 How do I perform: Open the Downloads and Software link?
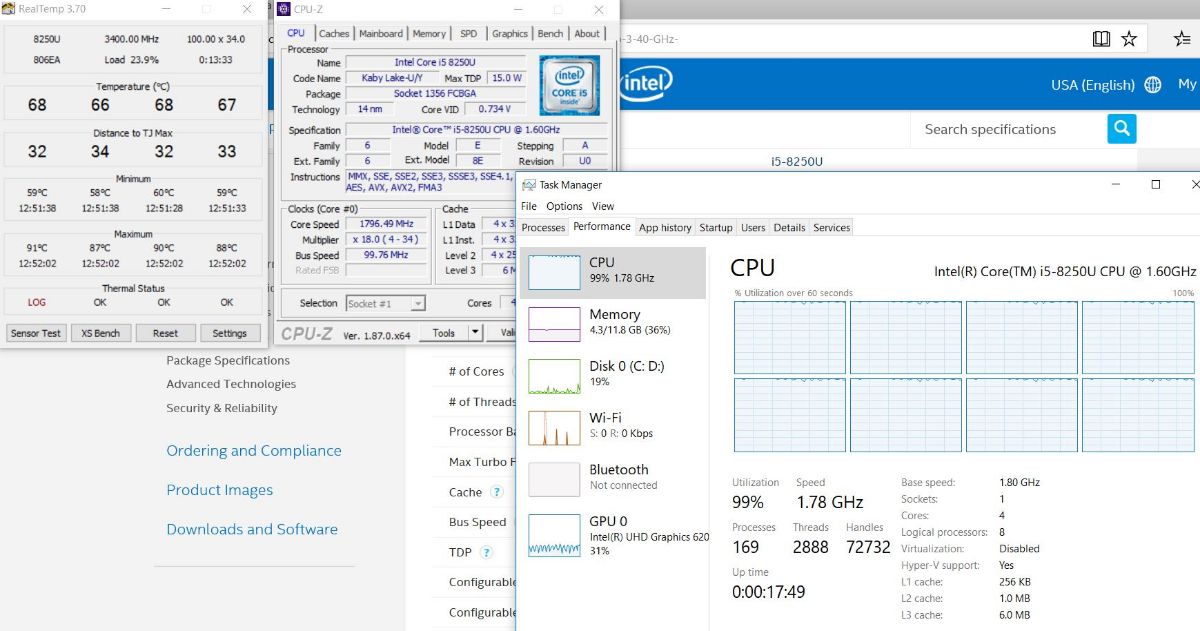252,529
